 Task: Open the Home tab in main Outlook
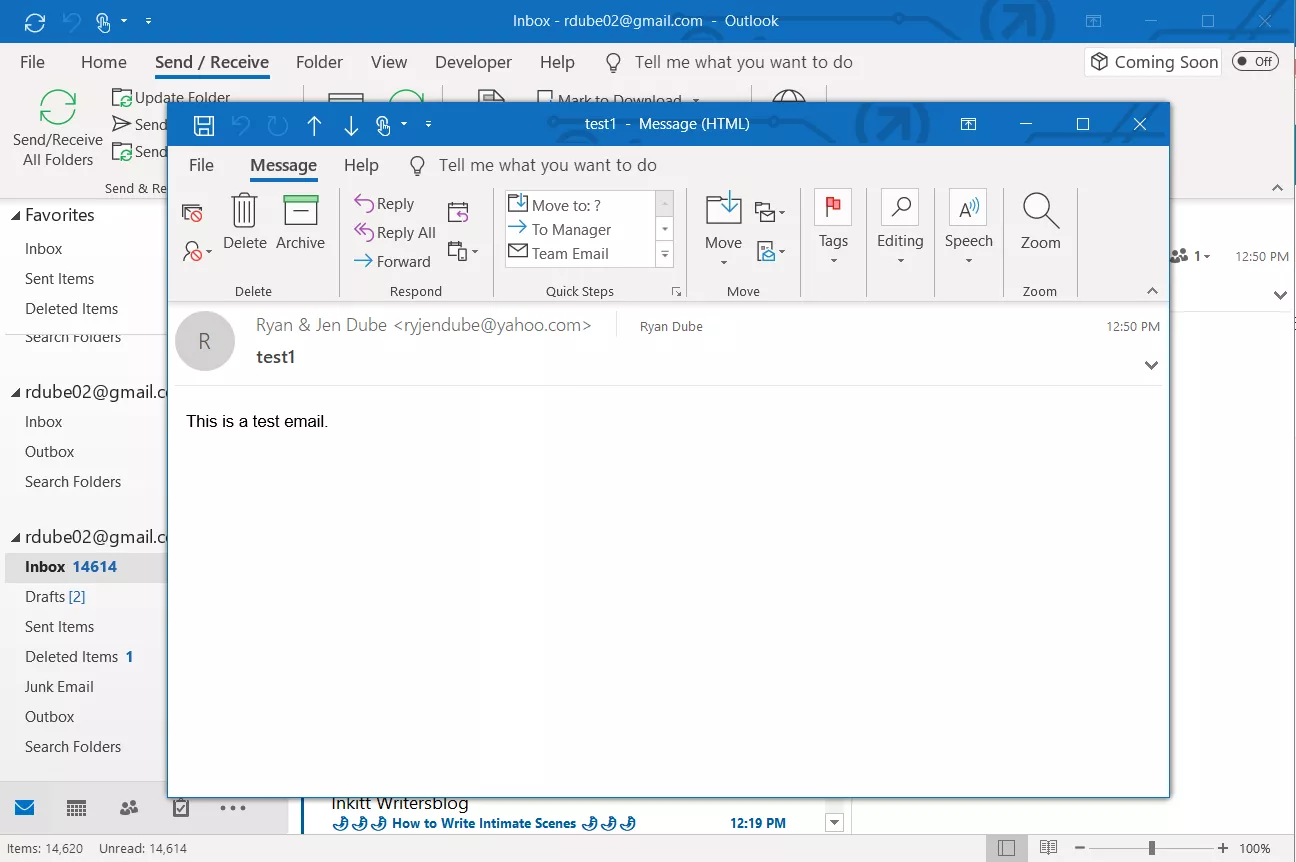(104, 62)
